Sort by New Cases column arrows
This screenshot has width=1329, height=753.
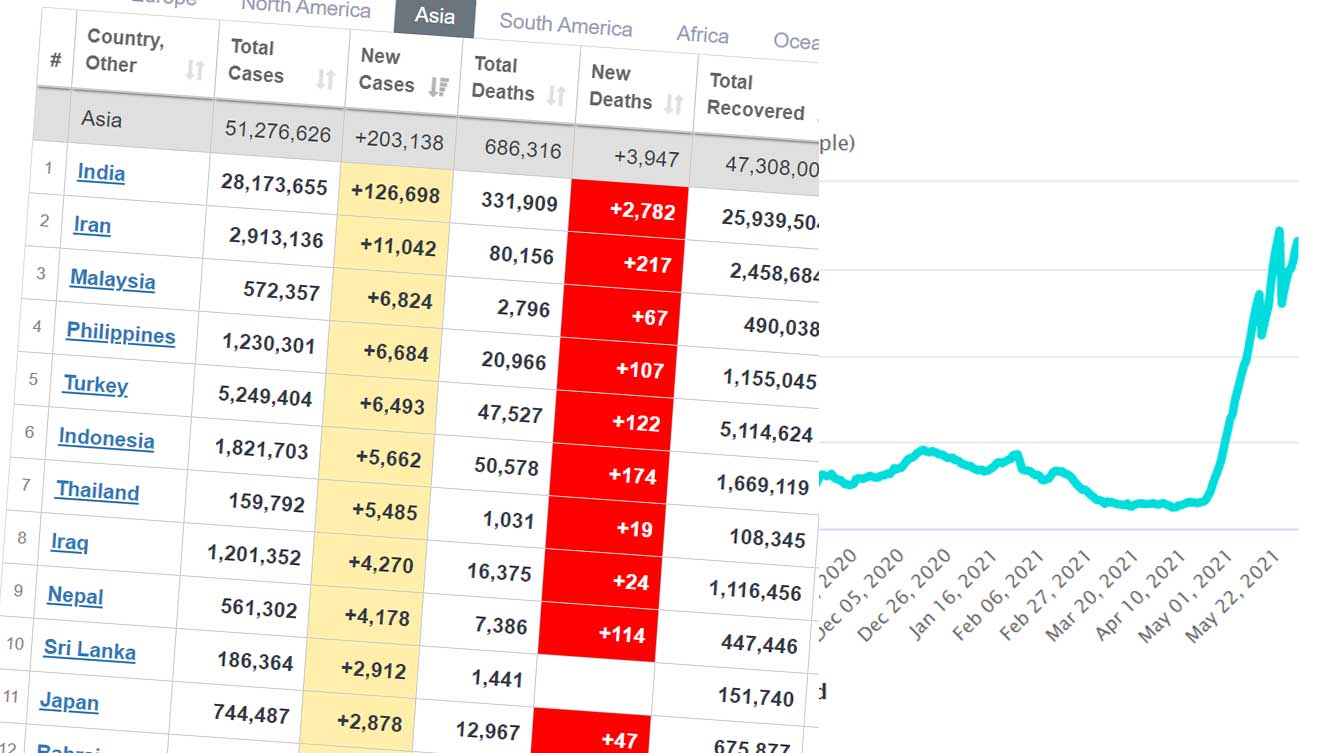[x=437, y=87]
